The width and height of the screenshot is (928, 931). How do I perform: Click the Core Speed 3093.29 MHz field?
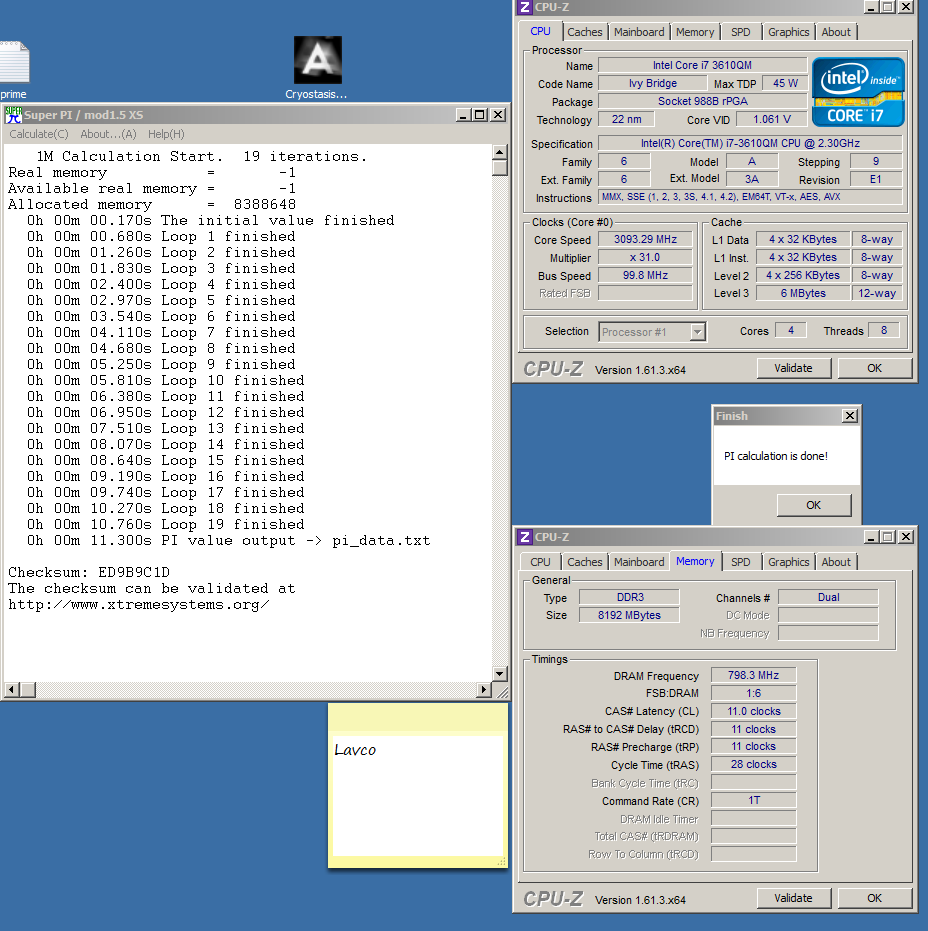645,239
